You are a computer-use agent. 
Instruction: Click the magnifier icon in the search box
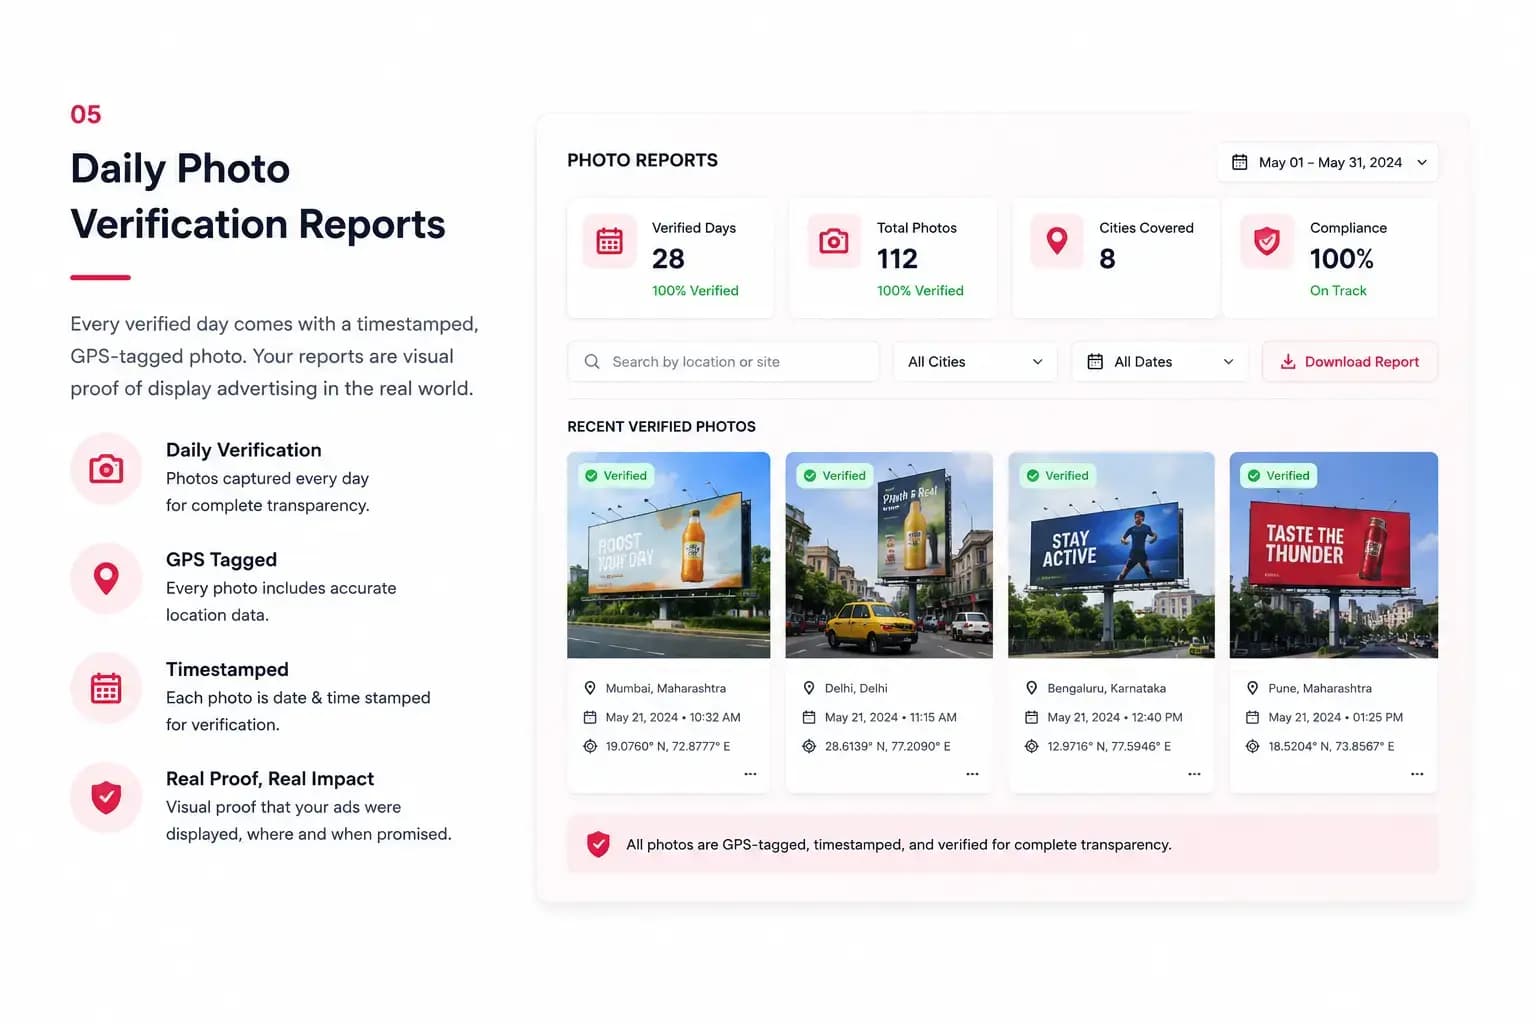point(592,362)
